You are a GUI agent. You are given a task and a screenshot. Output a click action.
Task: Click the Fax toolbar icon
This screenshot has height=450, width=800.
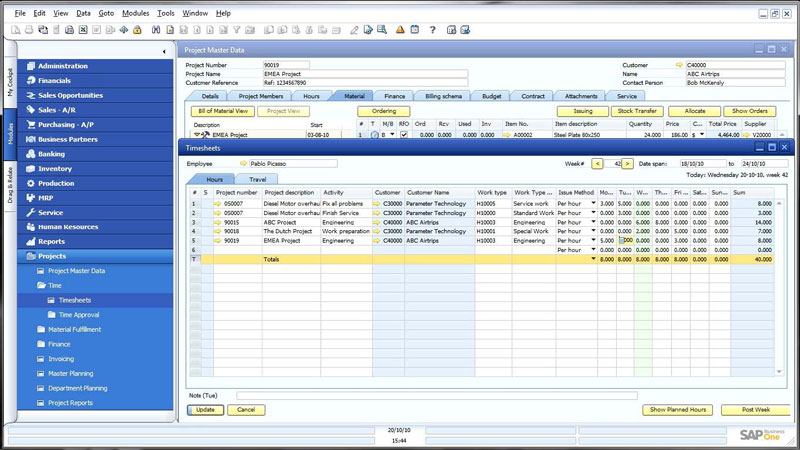point(69,30)
